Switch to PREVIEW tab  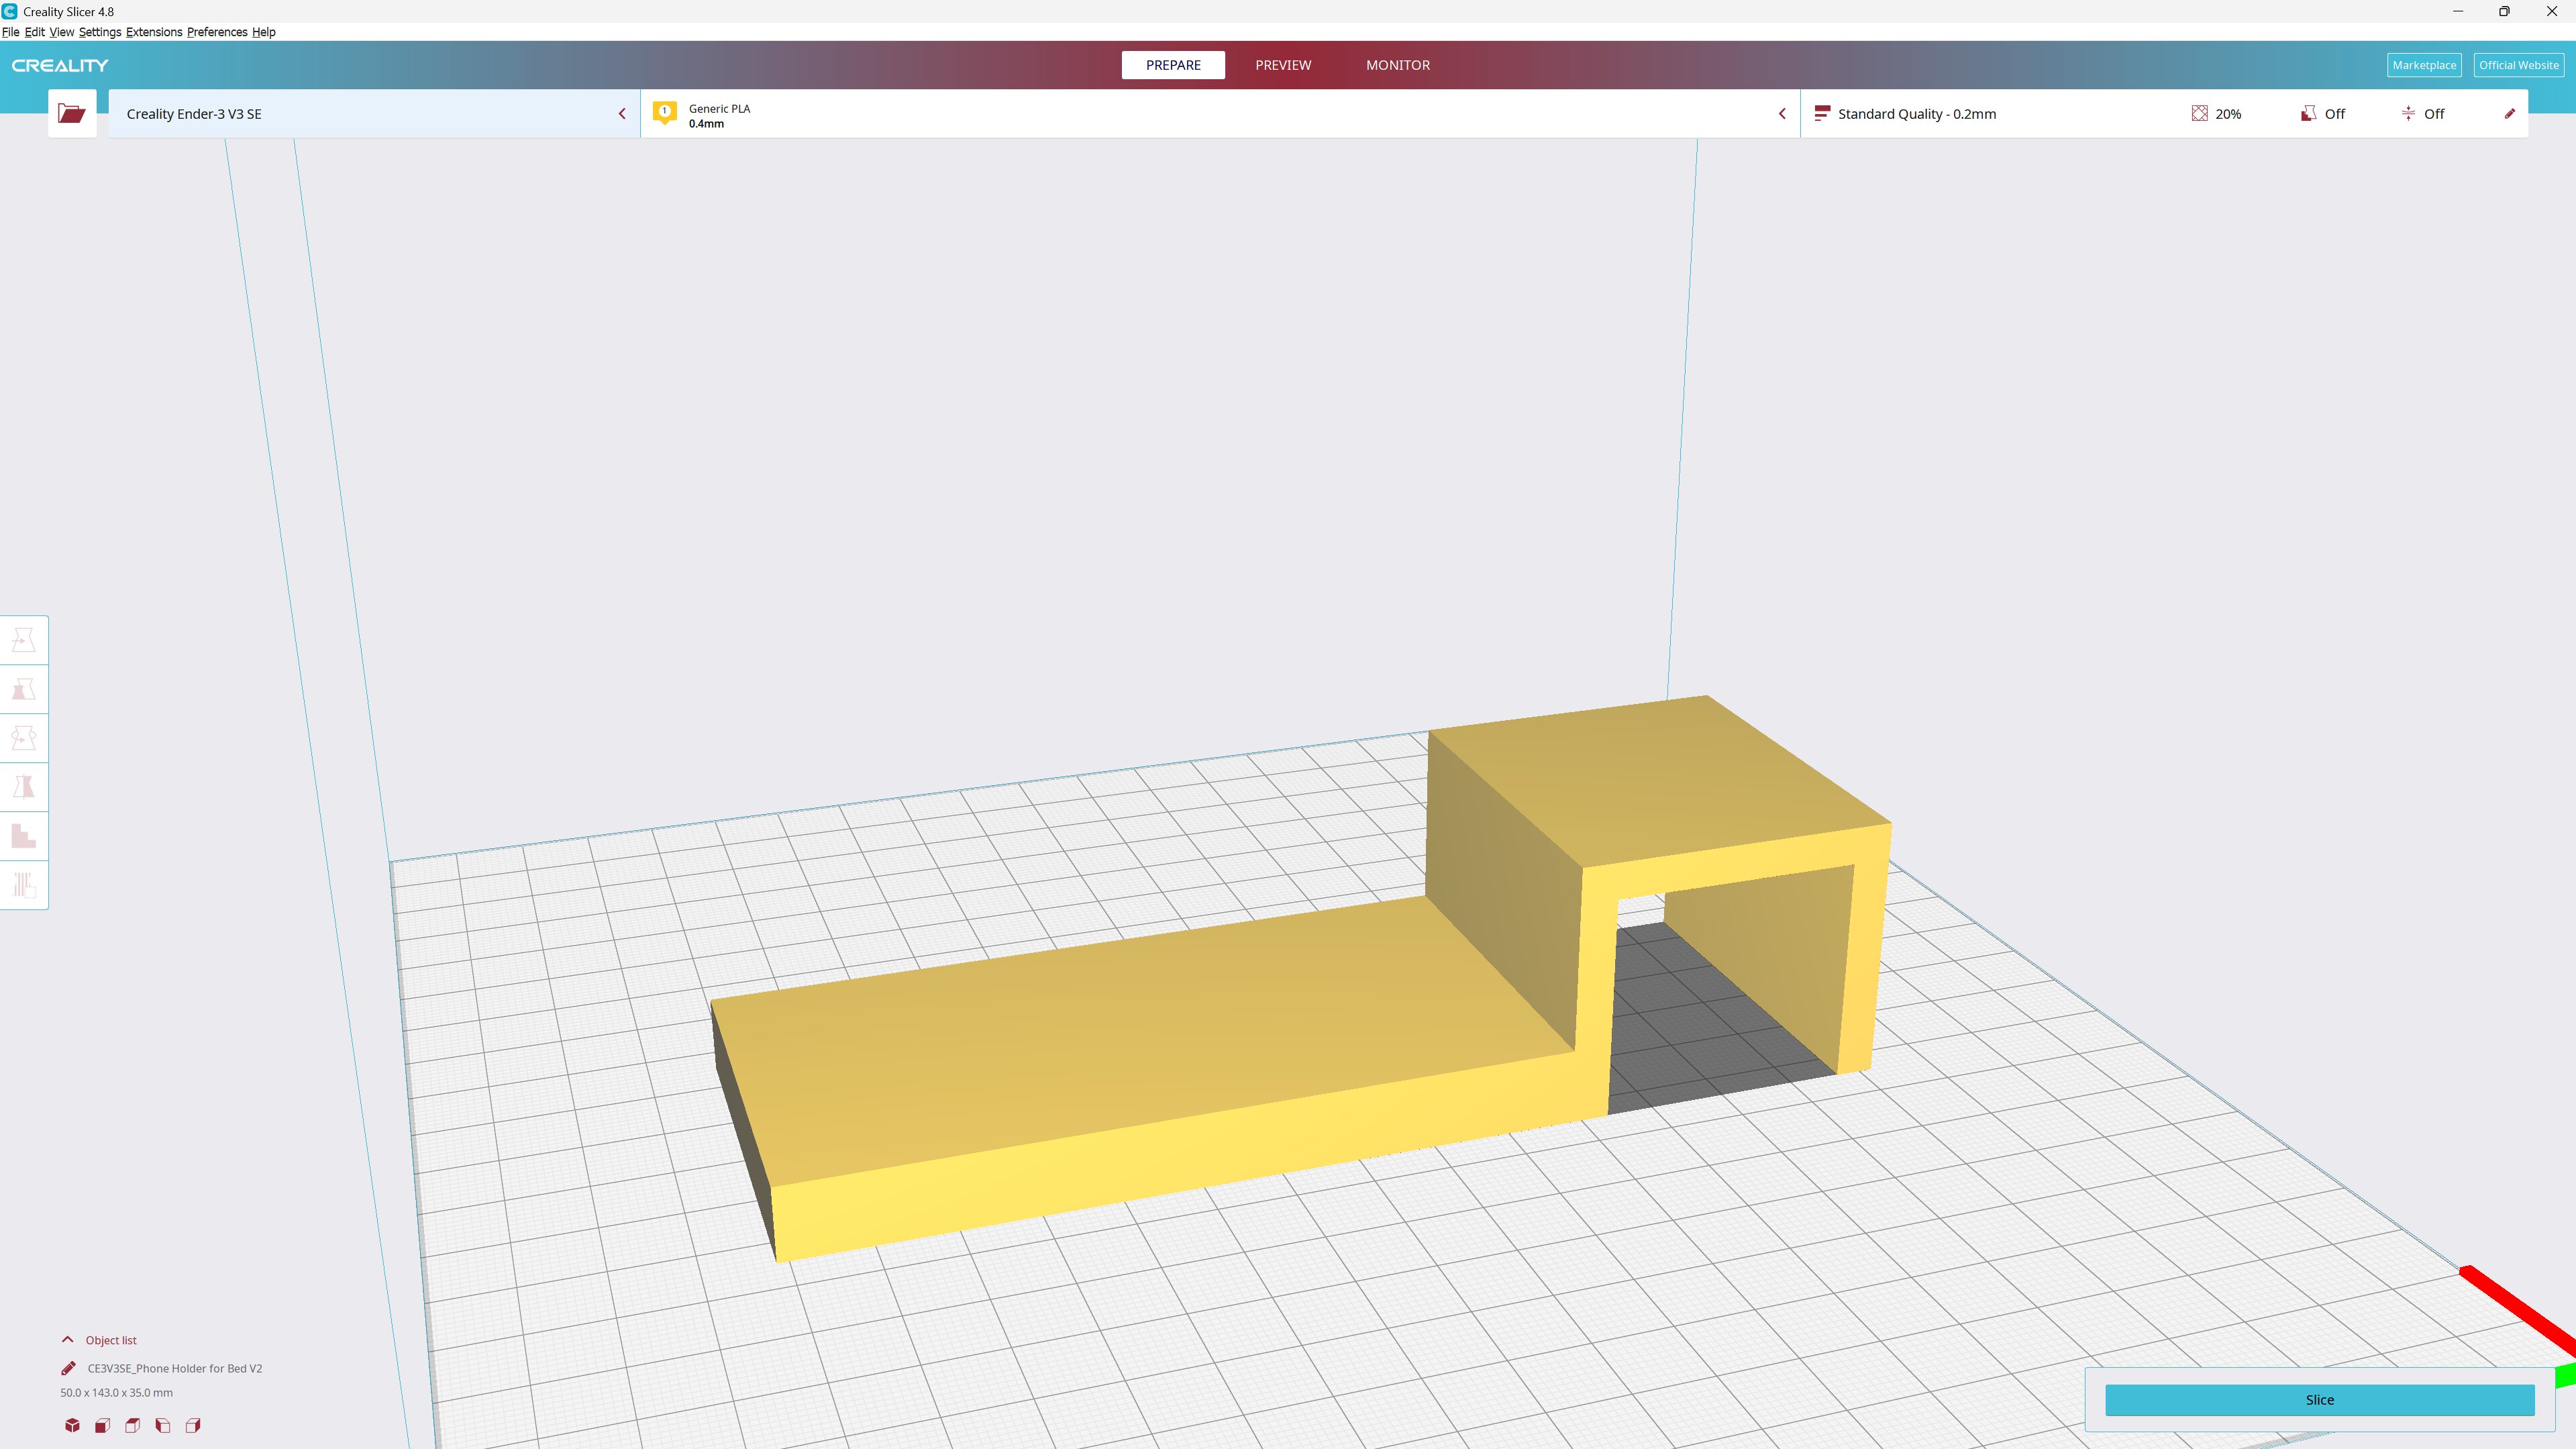tap(1283, 65)
